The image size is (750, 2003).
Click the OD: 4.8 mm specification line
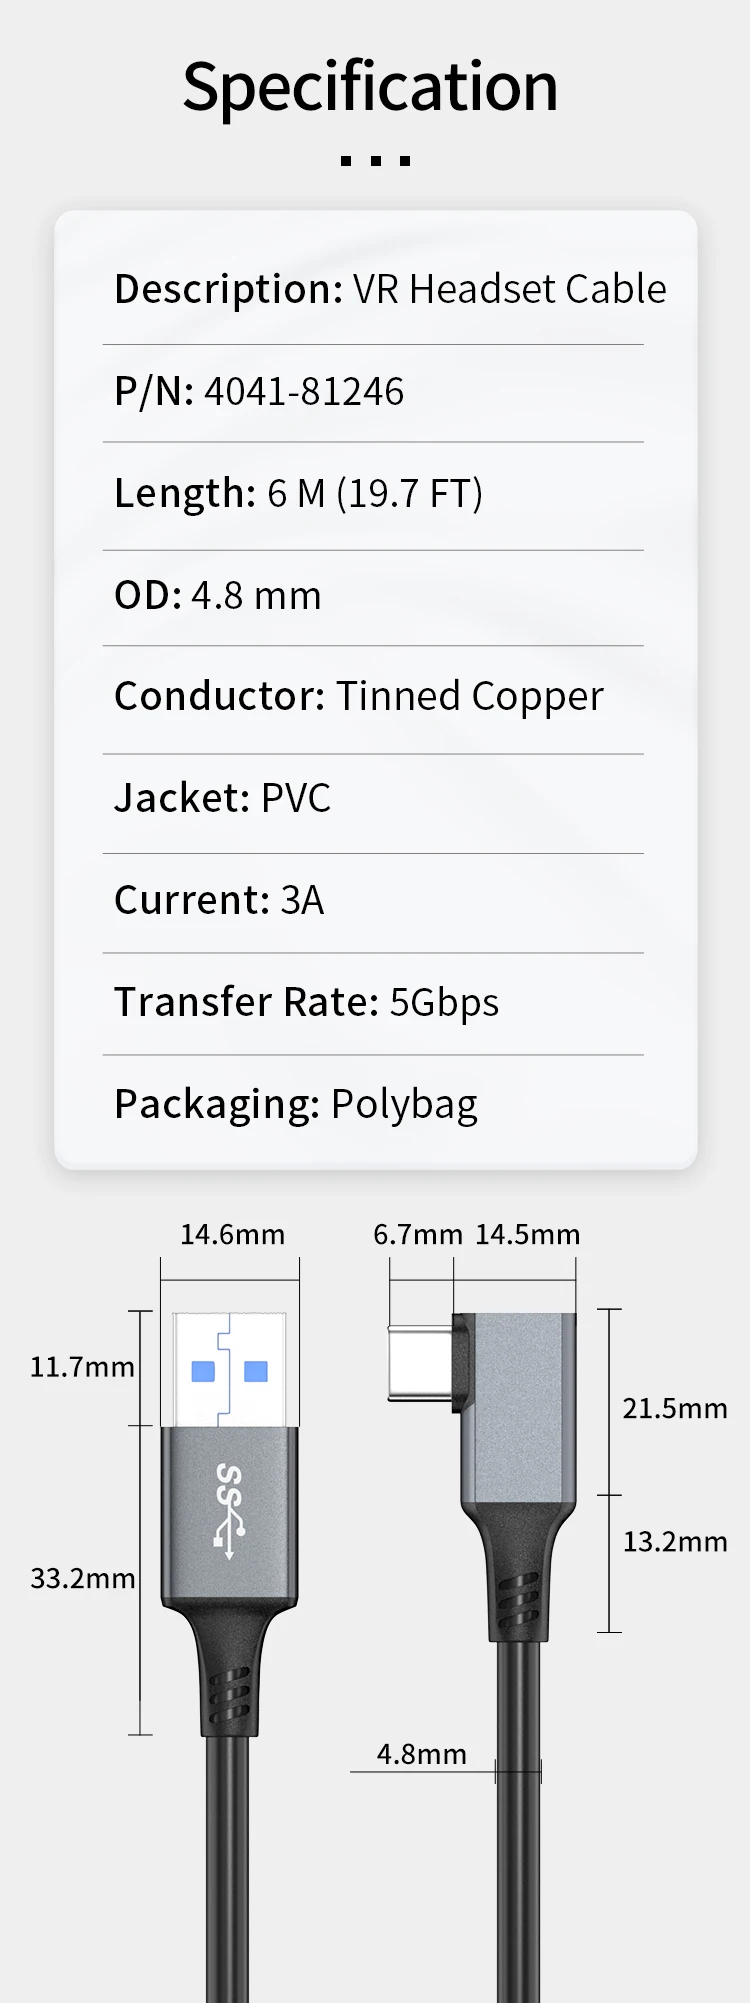218,596
